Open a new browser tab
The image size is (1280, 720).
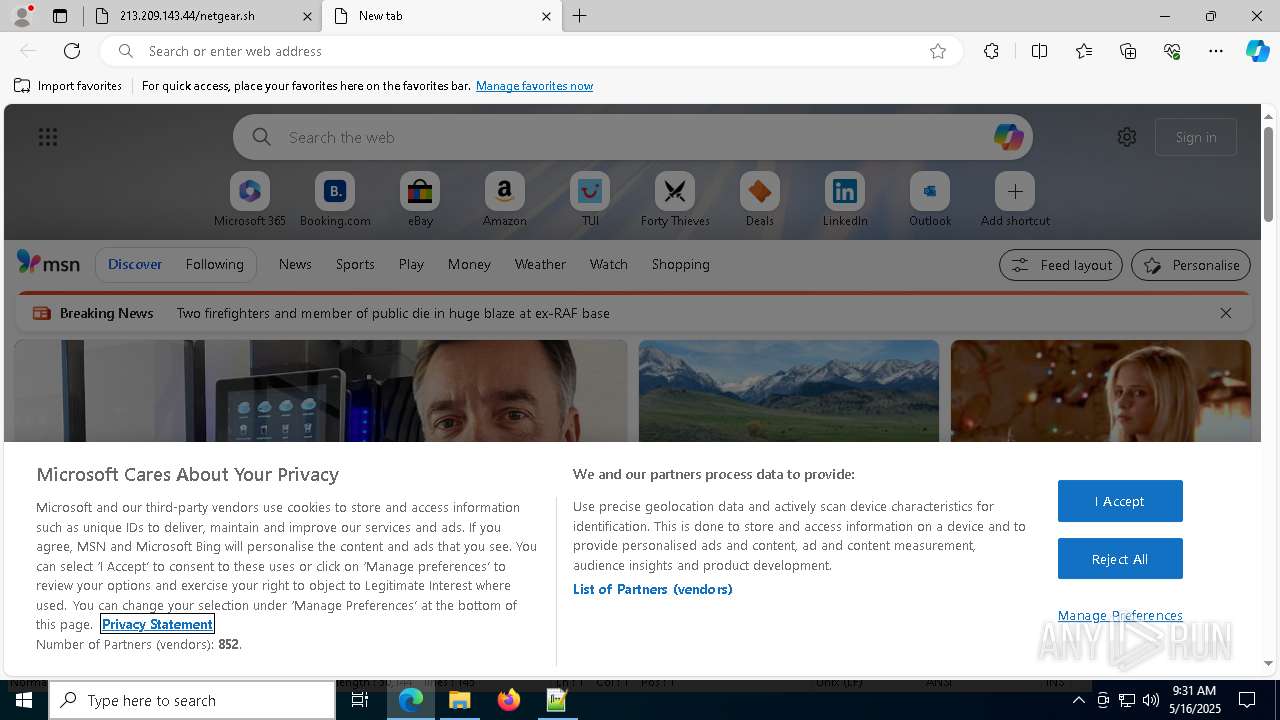click(x=579, y=16)
